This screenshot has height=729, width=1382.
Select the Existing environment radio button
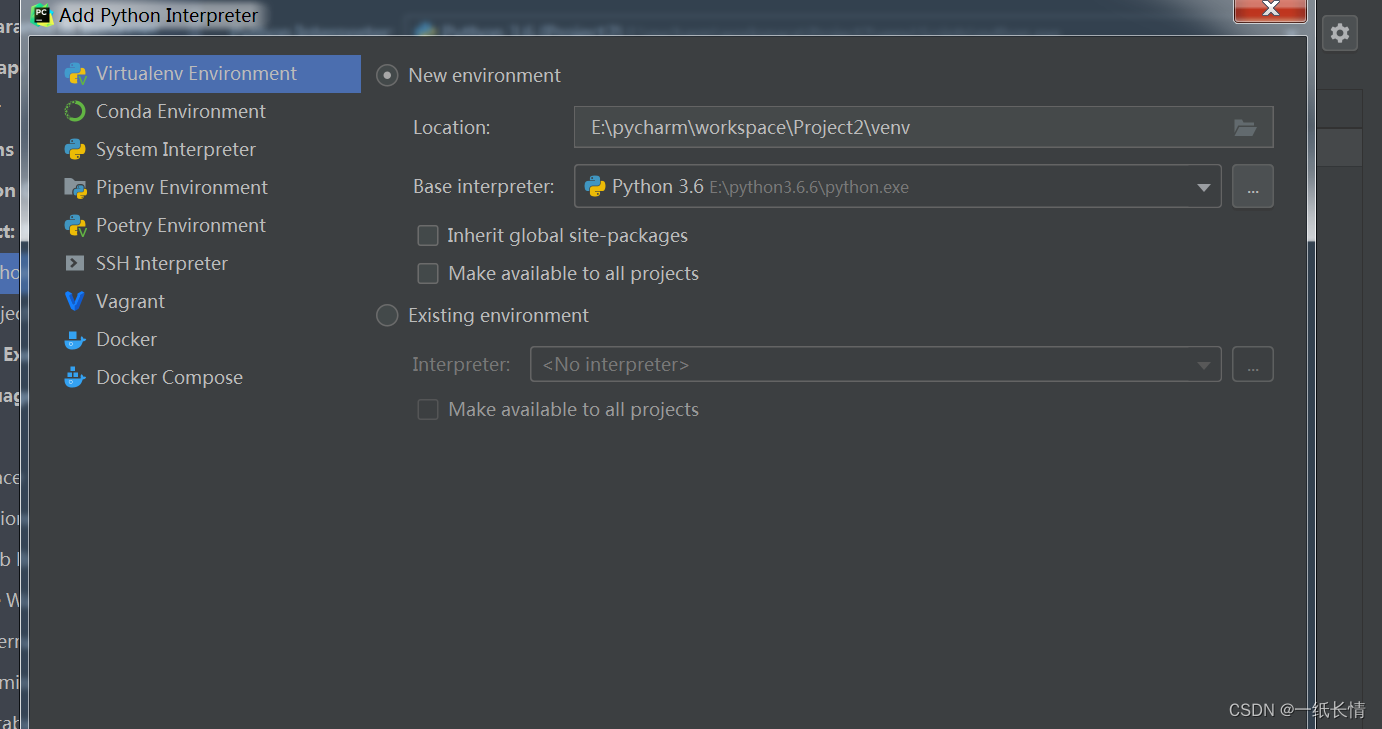[387, 316]
